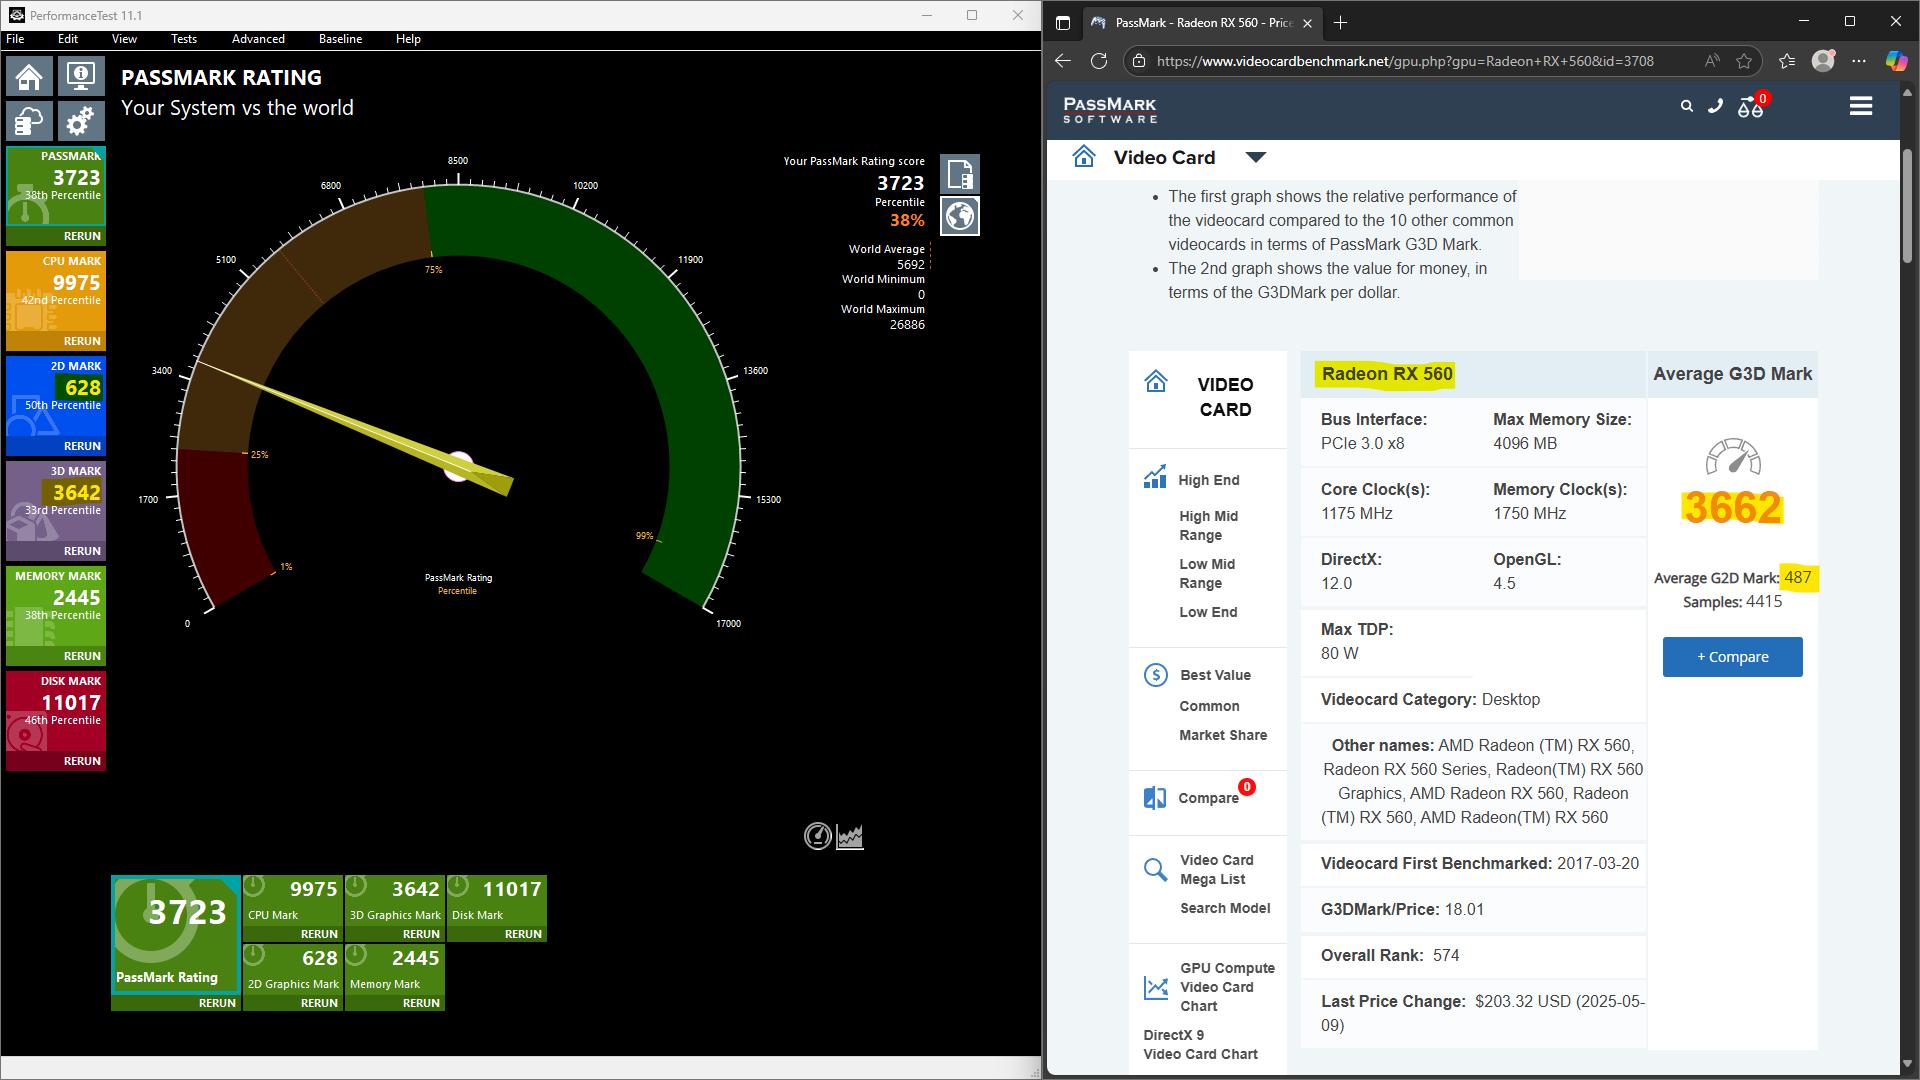
Task: Reload the browser page
Action: (1099, 61)
